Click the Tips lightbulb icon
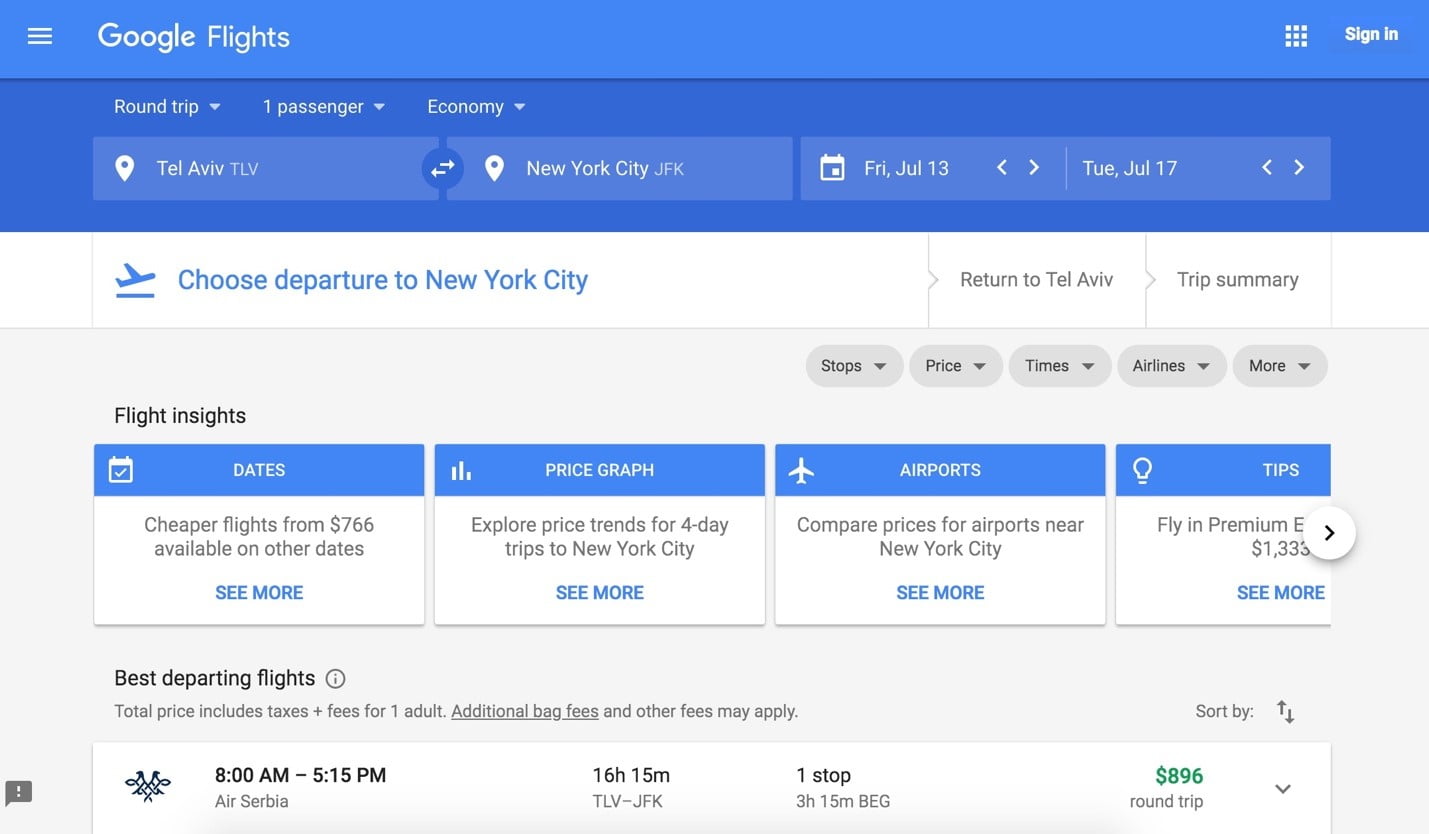Viewport: 1429px width, 834px height. [1142, 470]
